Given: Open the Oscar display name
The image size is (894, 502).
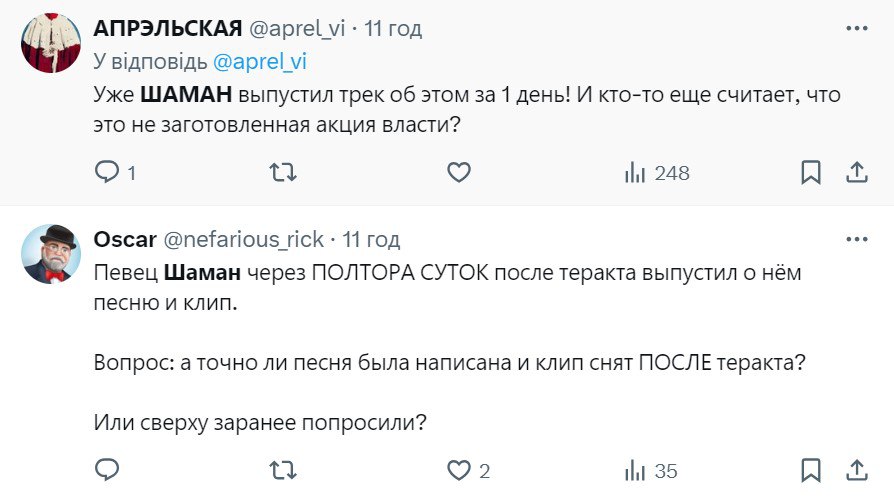Looking at the screenshot, I should tap(122, 239).
